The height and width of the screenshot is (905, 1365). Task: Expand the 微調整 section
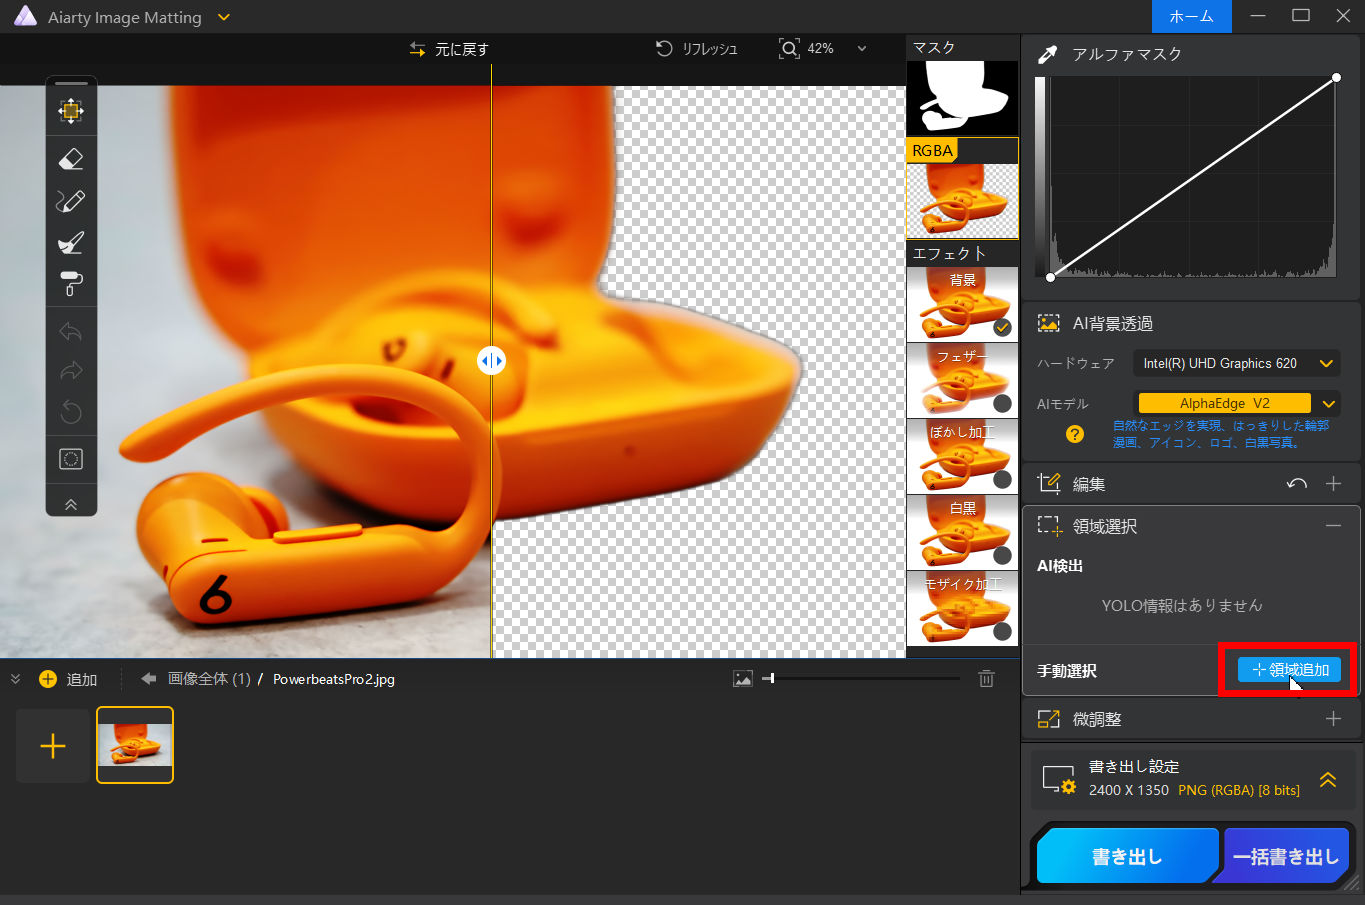coord(1333,719)
